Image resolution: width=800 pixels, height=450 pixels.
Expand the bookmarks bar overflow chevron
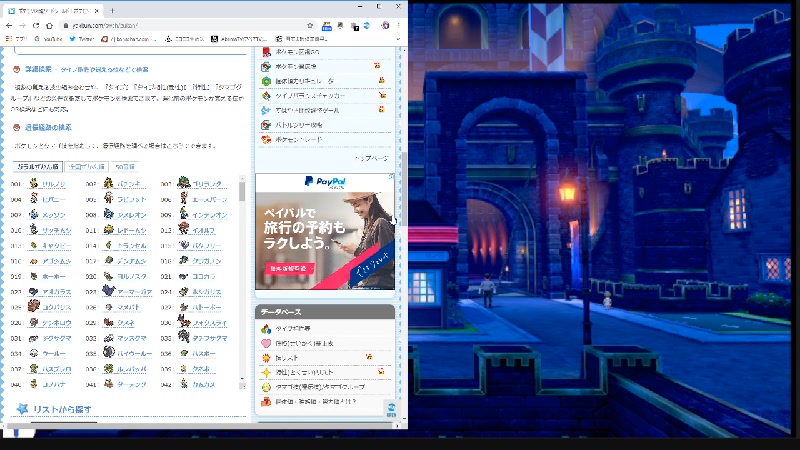click(x=398, y=39)
